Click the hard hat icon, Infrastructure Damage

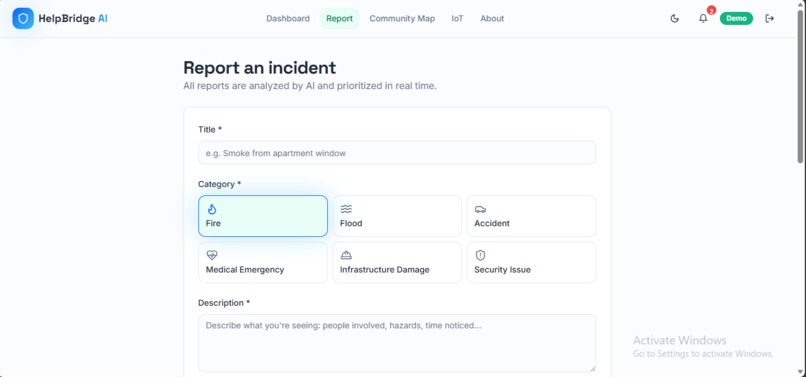[346, 255]
